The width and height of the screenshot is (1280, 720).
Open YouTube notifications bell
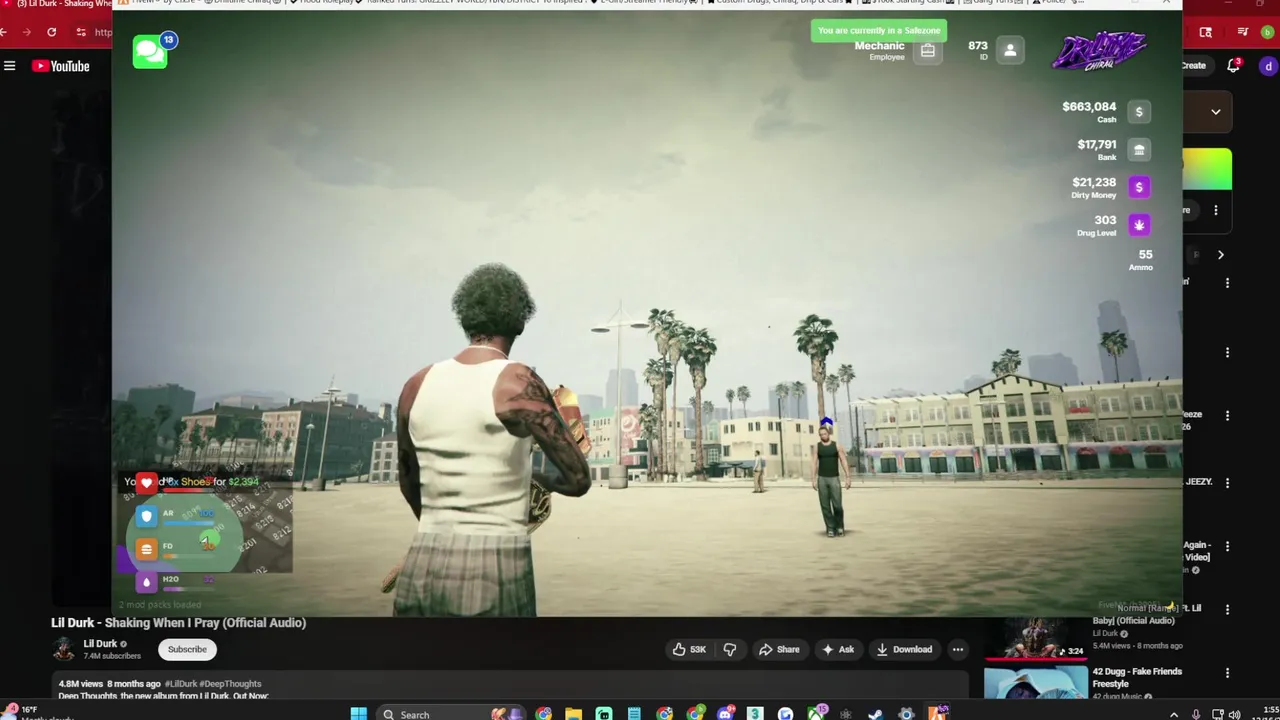tap(1233, 66)
